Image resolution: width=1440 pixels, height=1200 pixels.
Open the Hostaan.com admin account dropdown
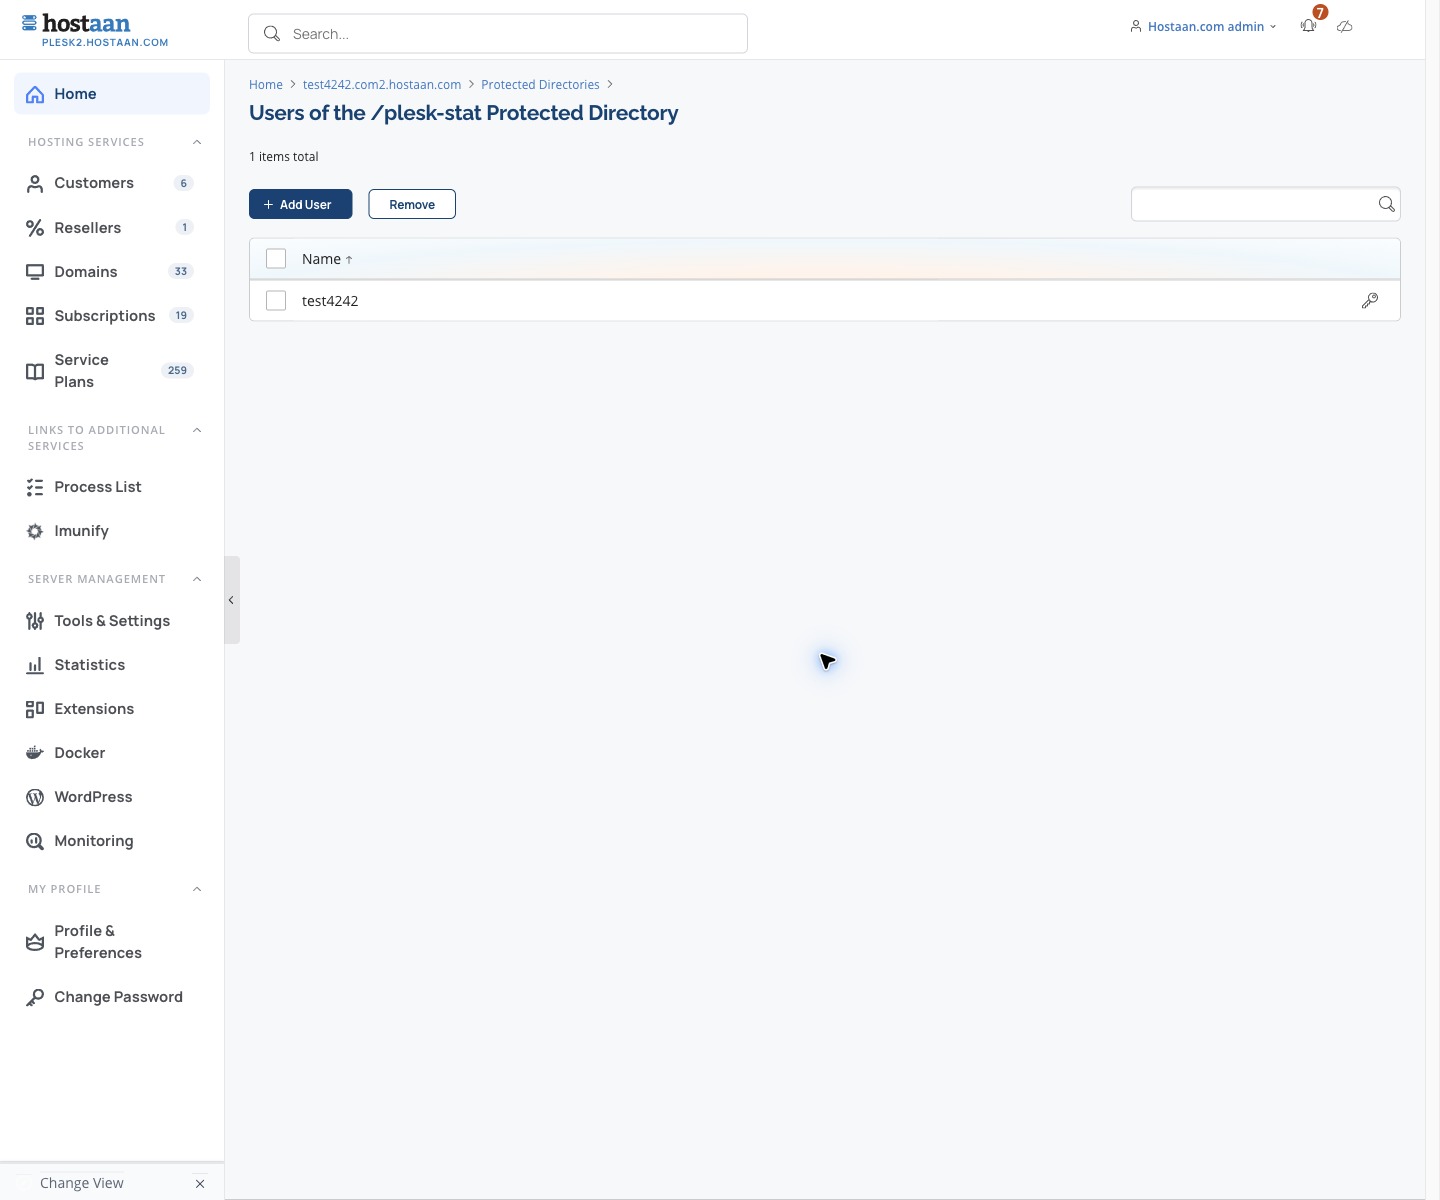coord(1203,27)
